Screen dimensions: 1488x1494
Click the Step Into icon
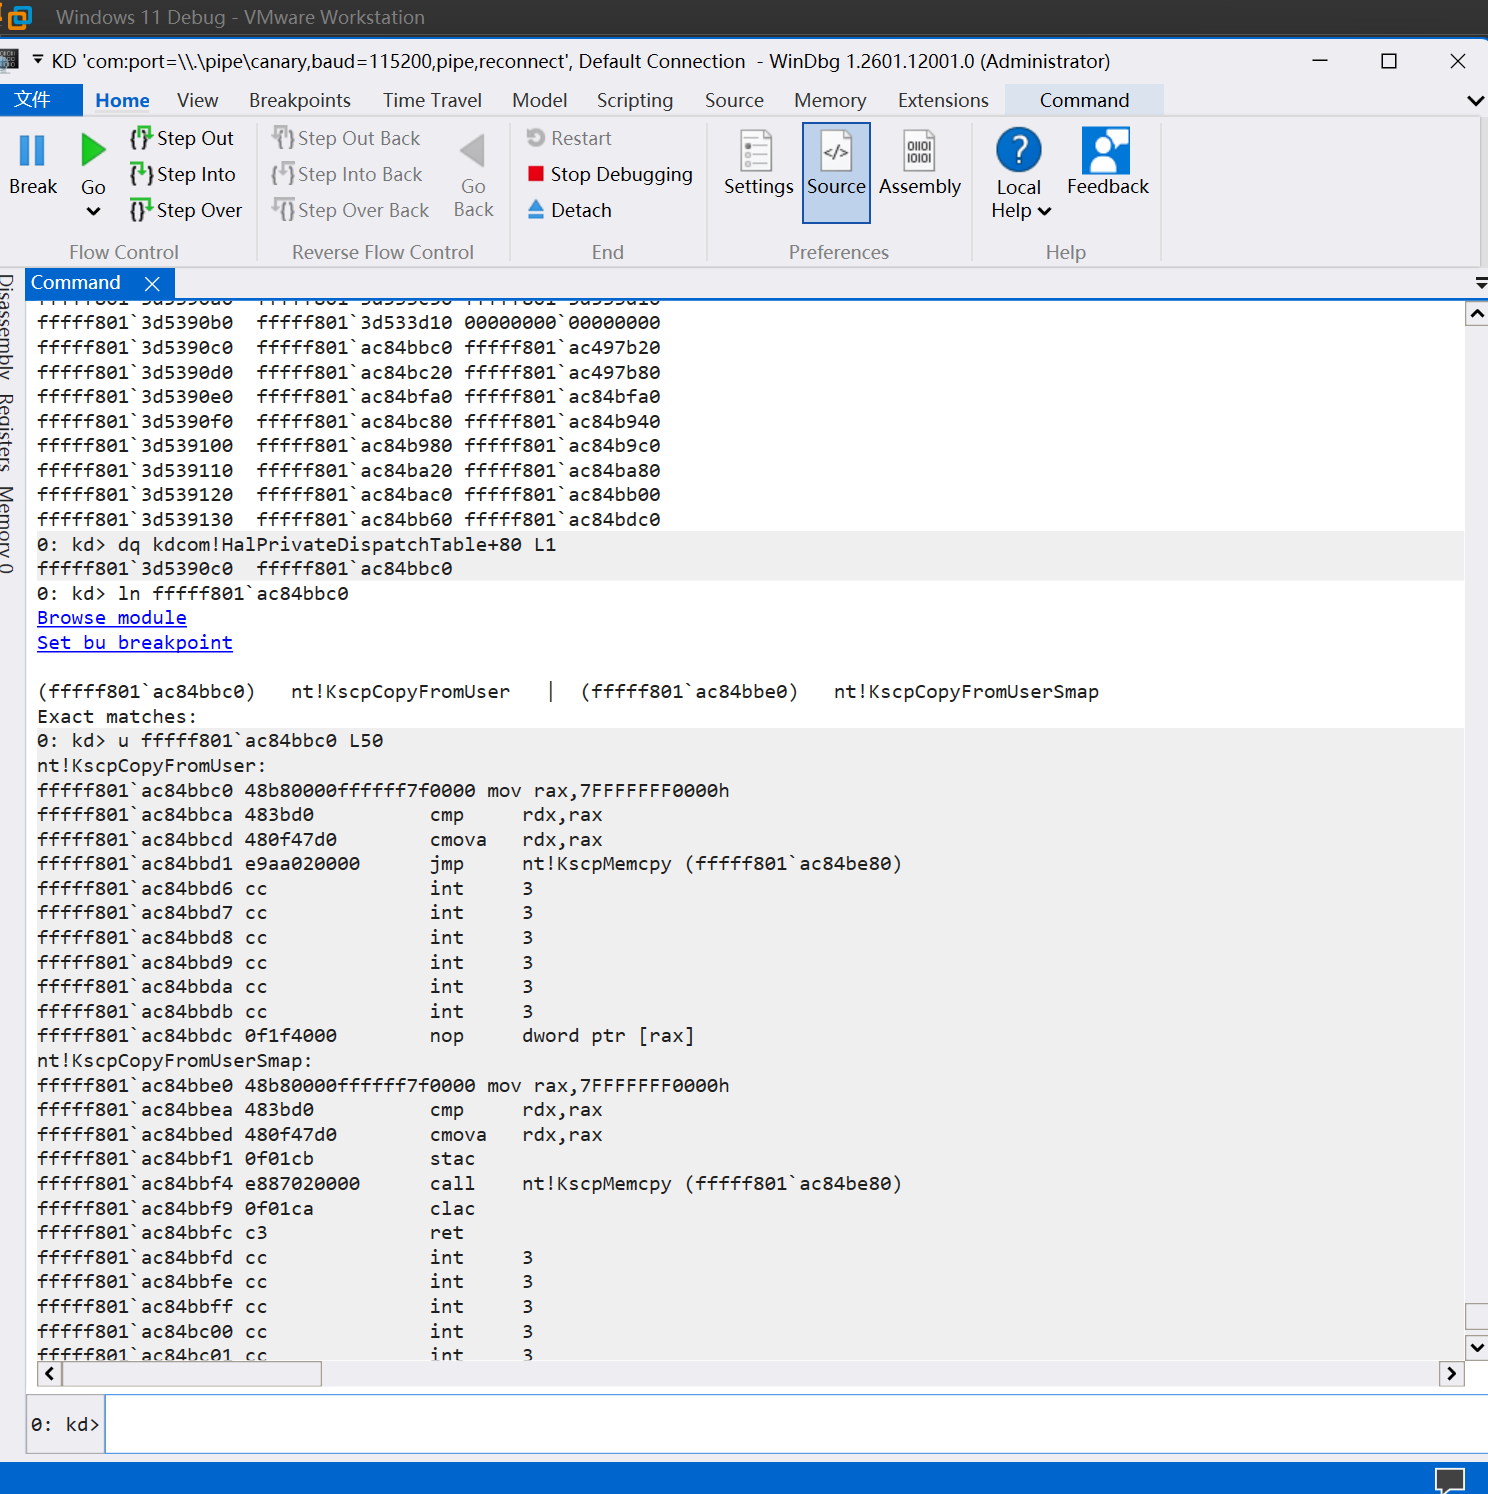tap(141, 174)
